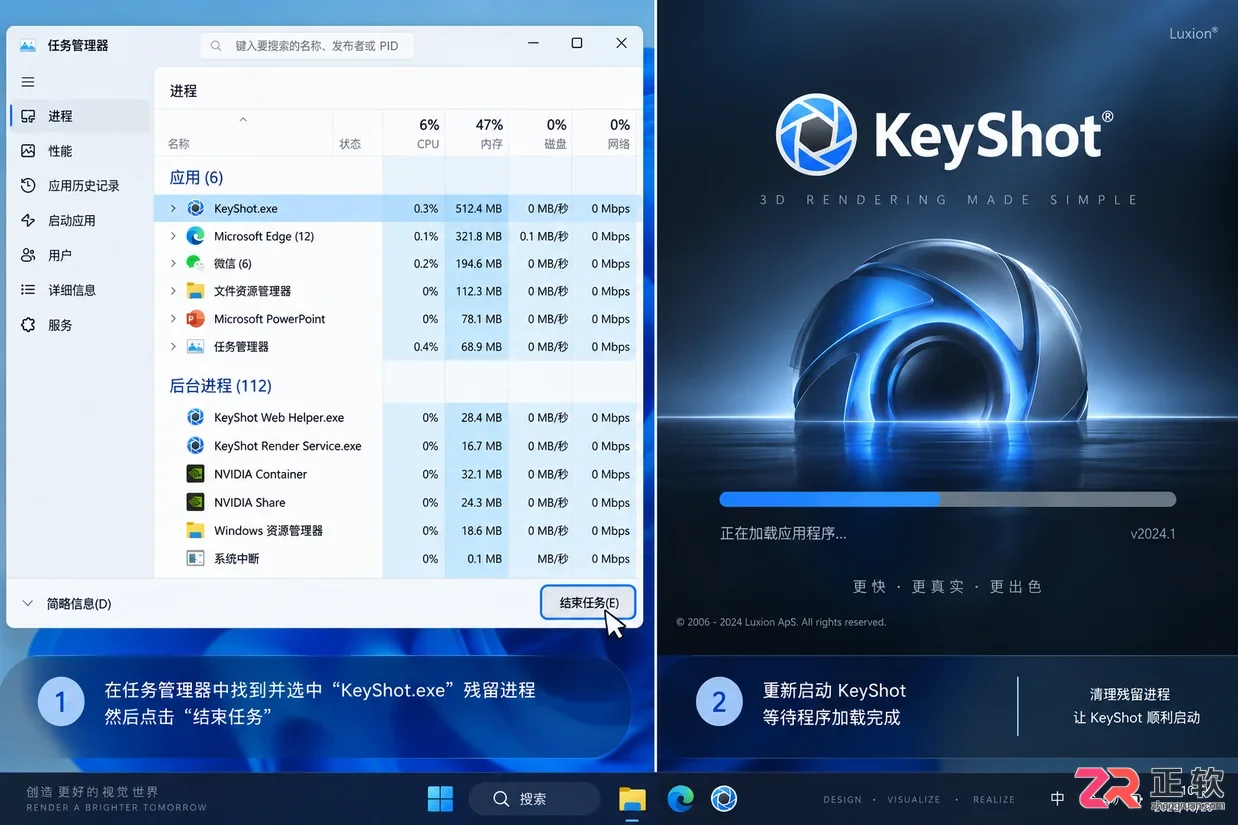Image resolution: width=1238 pixels, height=825 pixels.
Task: Click the 321.8 MB memory value
Action: tap(479, 237)
